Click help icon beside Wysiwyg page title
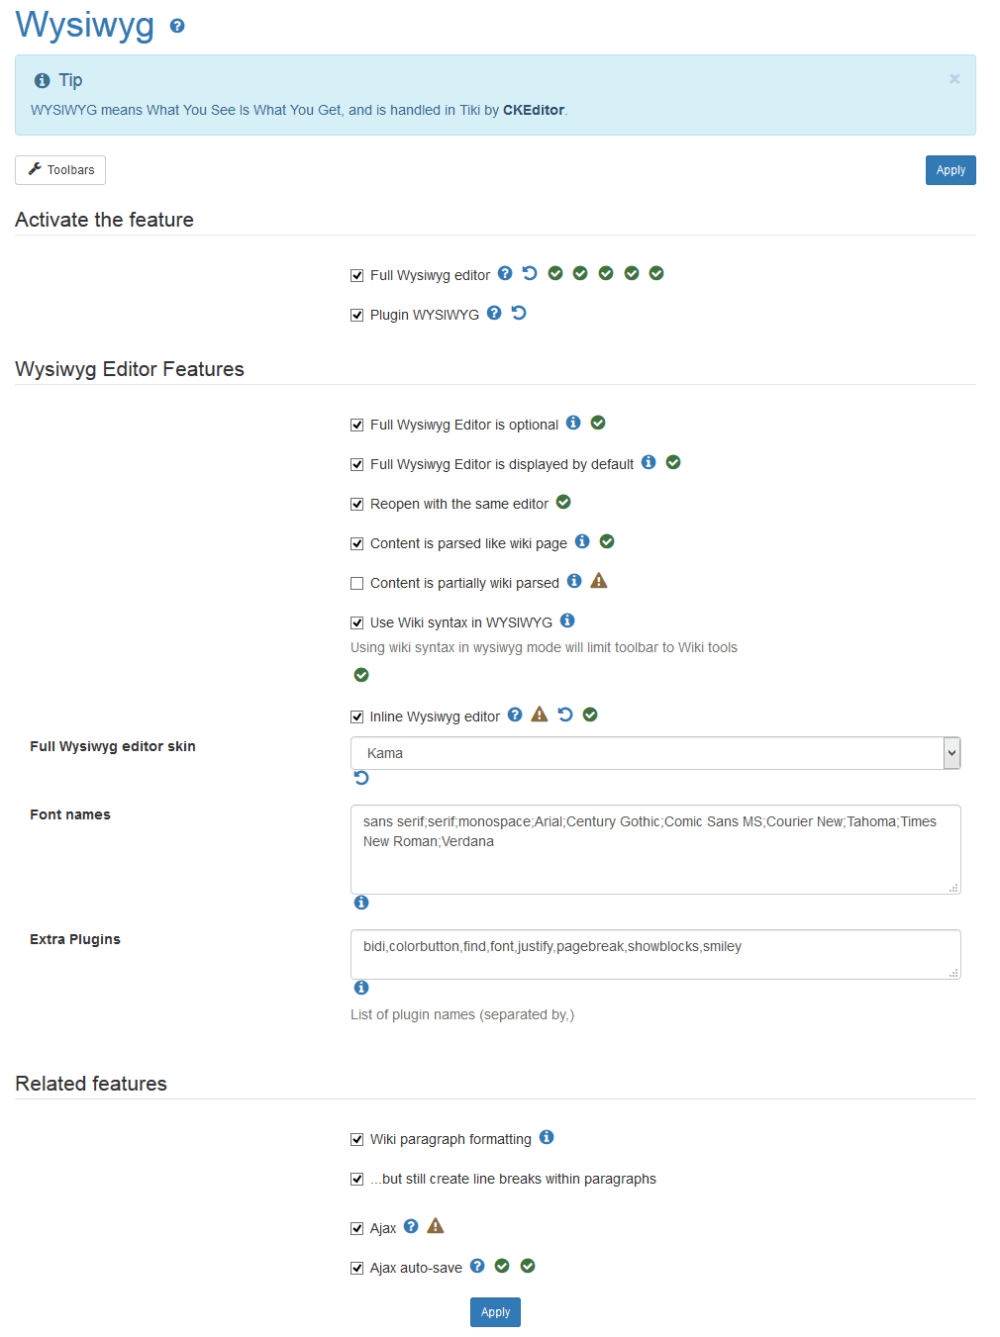 pyautogui.click(x=177, y=26)
